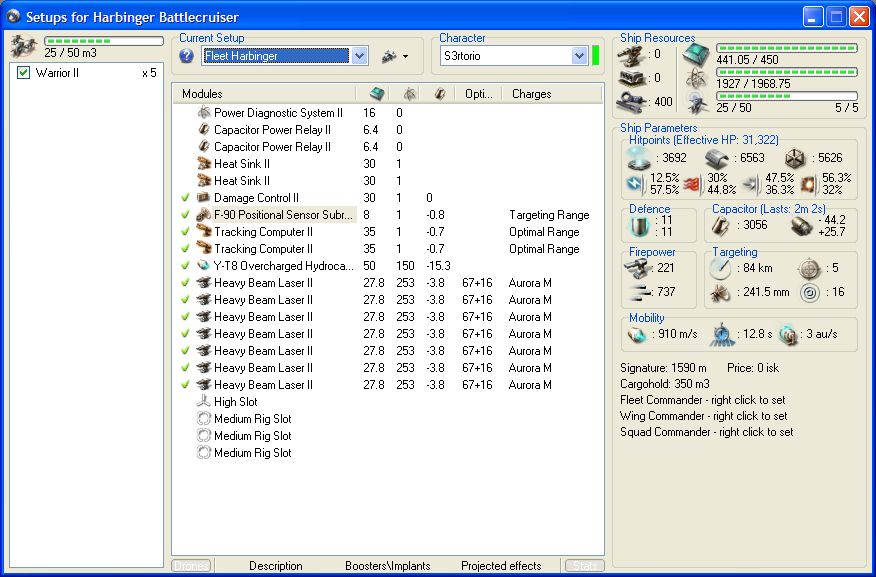
Task: Deactivate the F-90 Positional Sensor Subroutines module
Action: 185,215
